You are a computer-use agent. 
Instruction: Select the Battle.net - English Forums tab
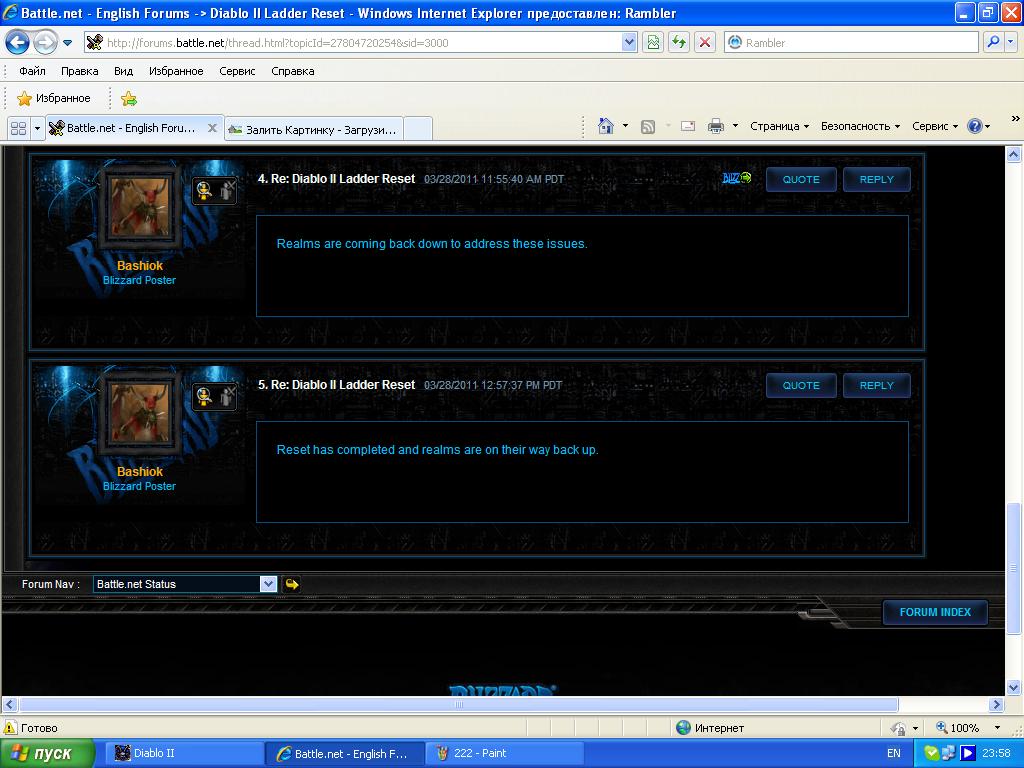pos(131,128)
